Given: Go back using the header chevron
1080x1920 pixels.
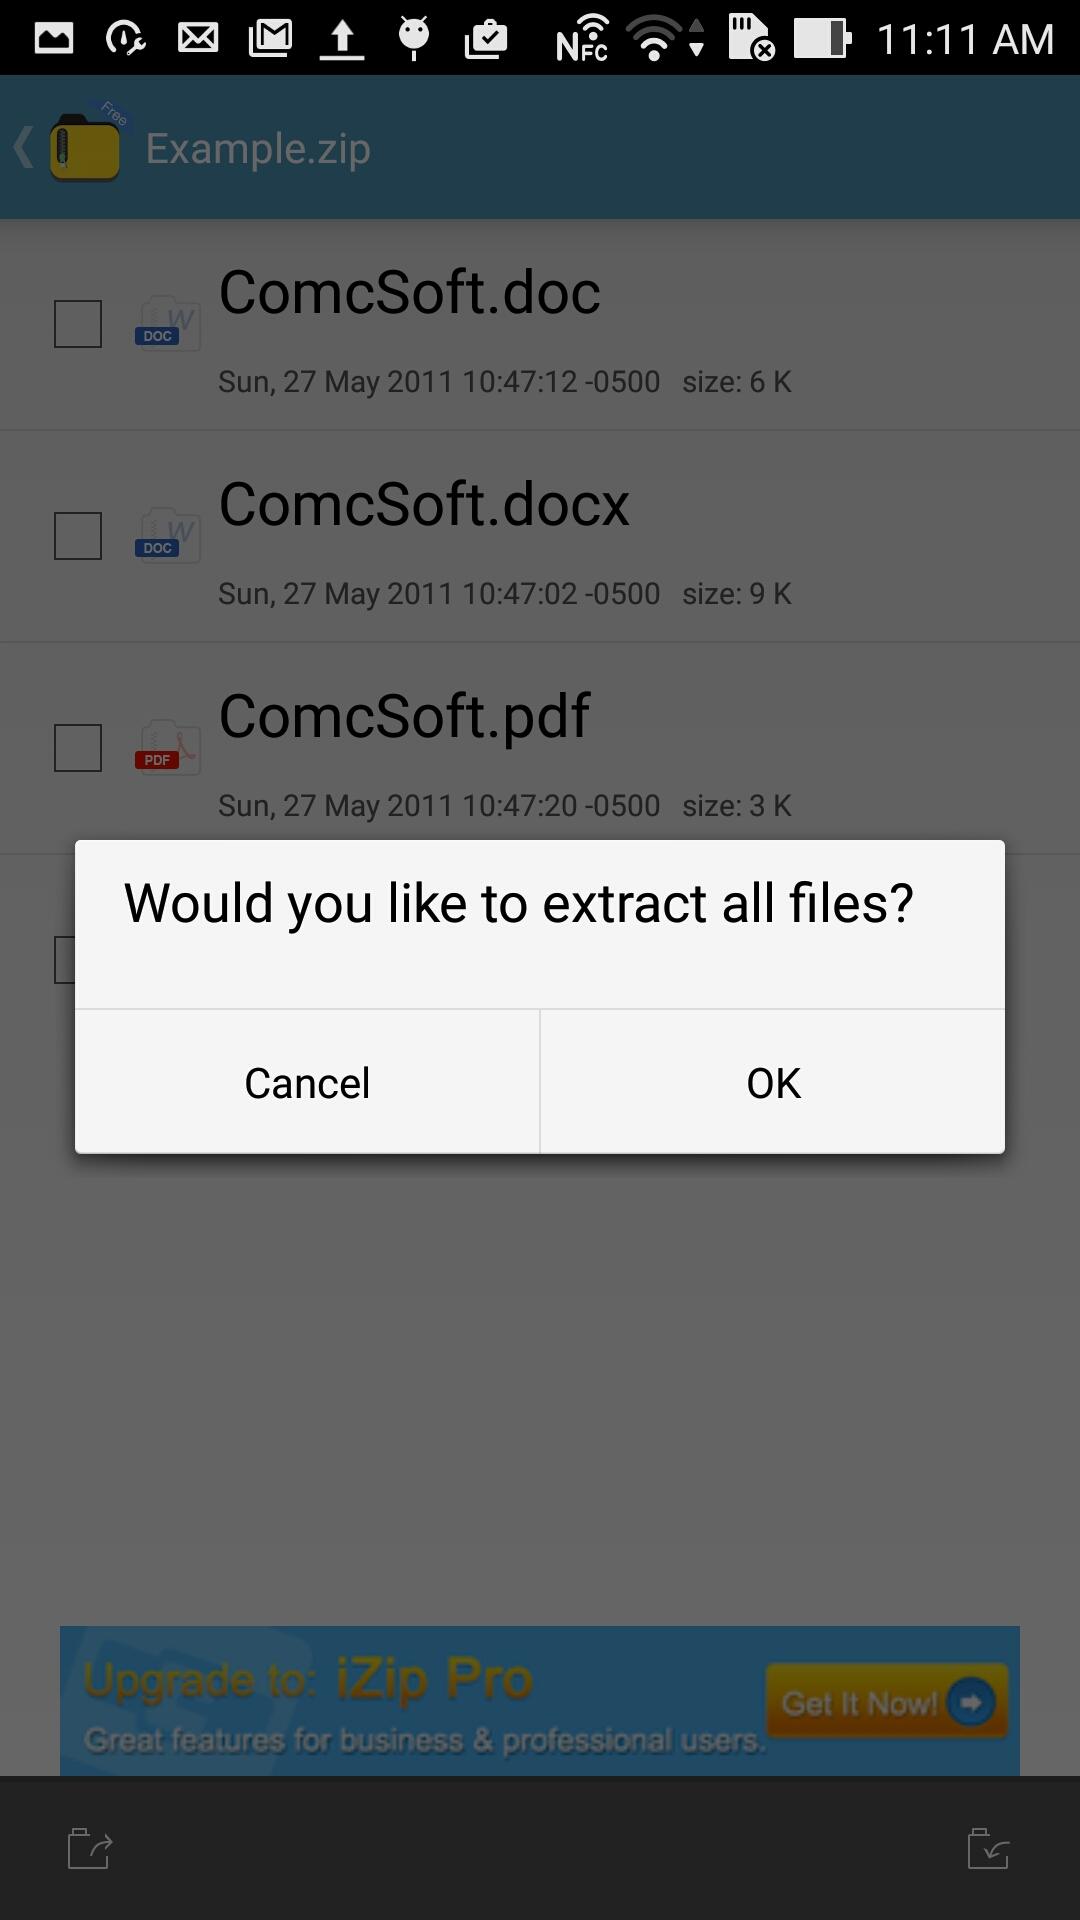Looking at the screenshot, I should coord(24,148).
